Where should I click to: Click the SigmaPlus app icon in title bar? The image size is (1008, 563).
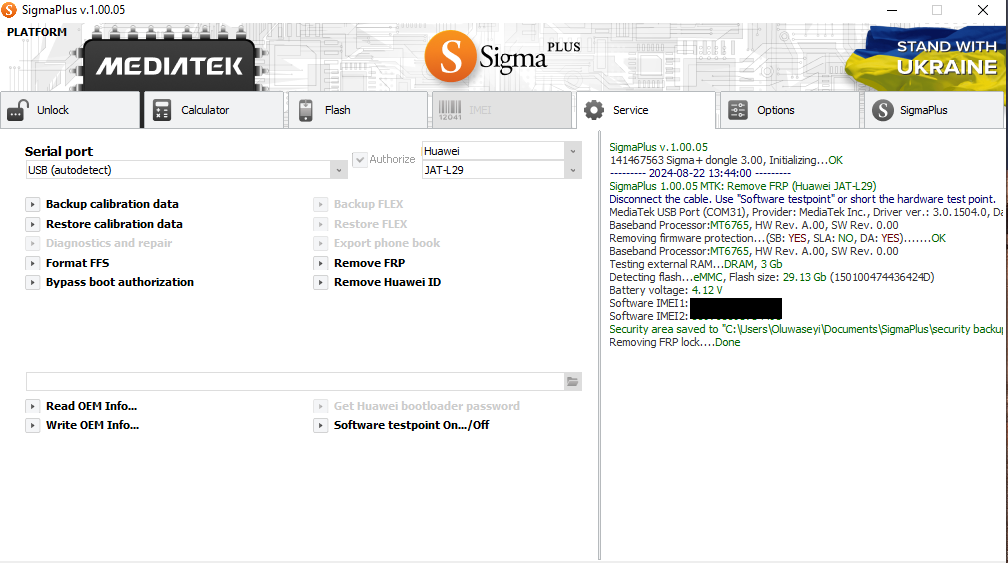[x=9, y=10]
